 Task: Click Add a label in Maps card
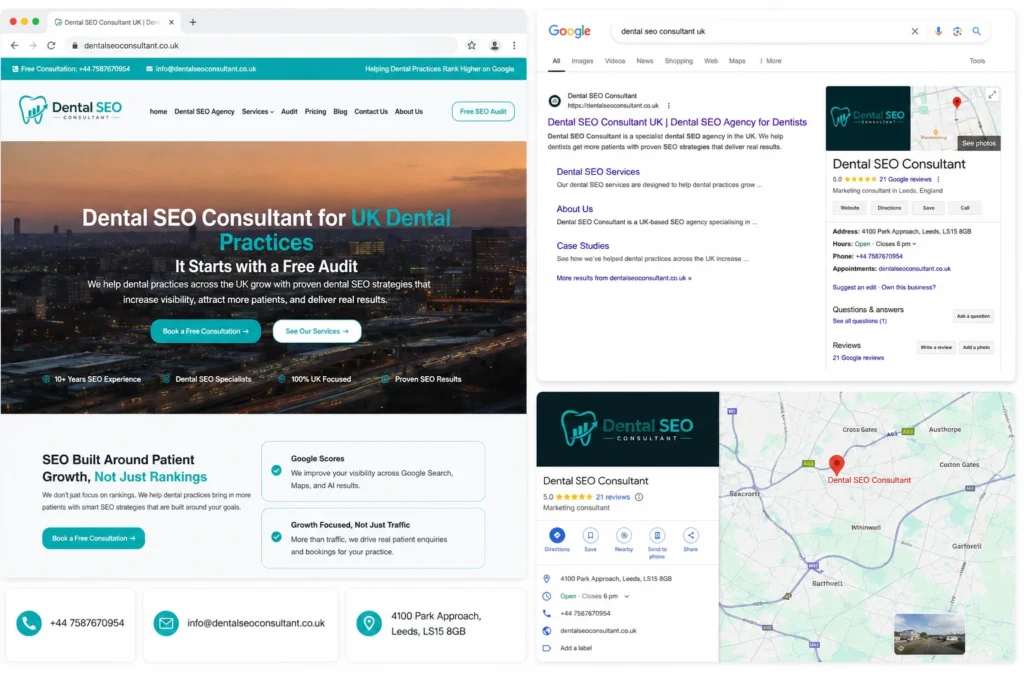click(575, 648)
